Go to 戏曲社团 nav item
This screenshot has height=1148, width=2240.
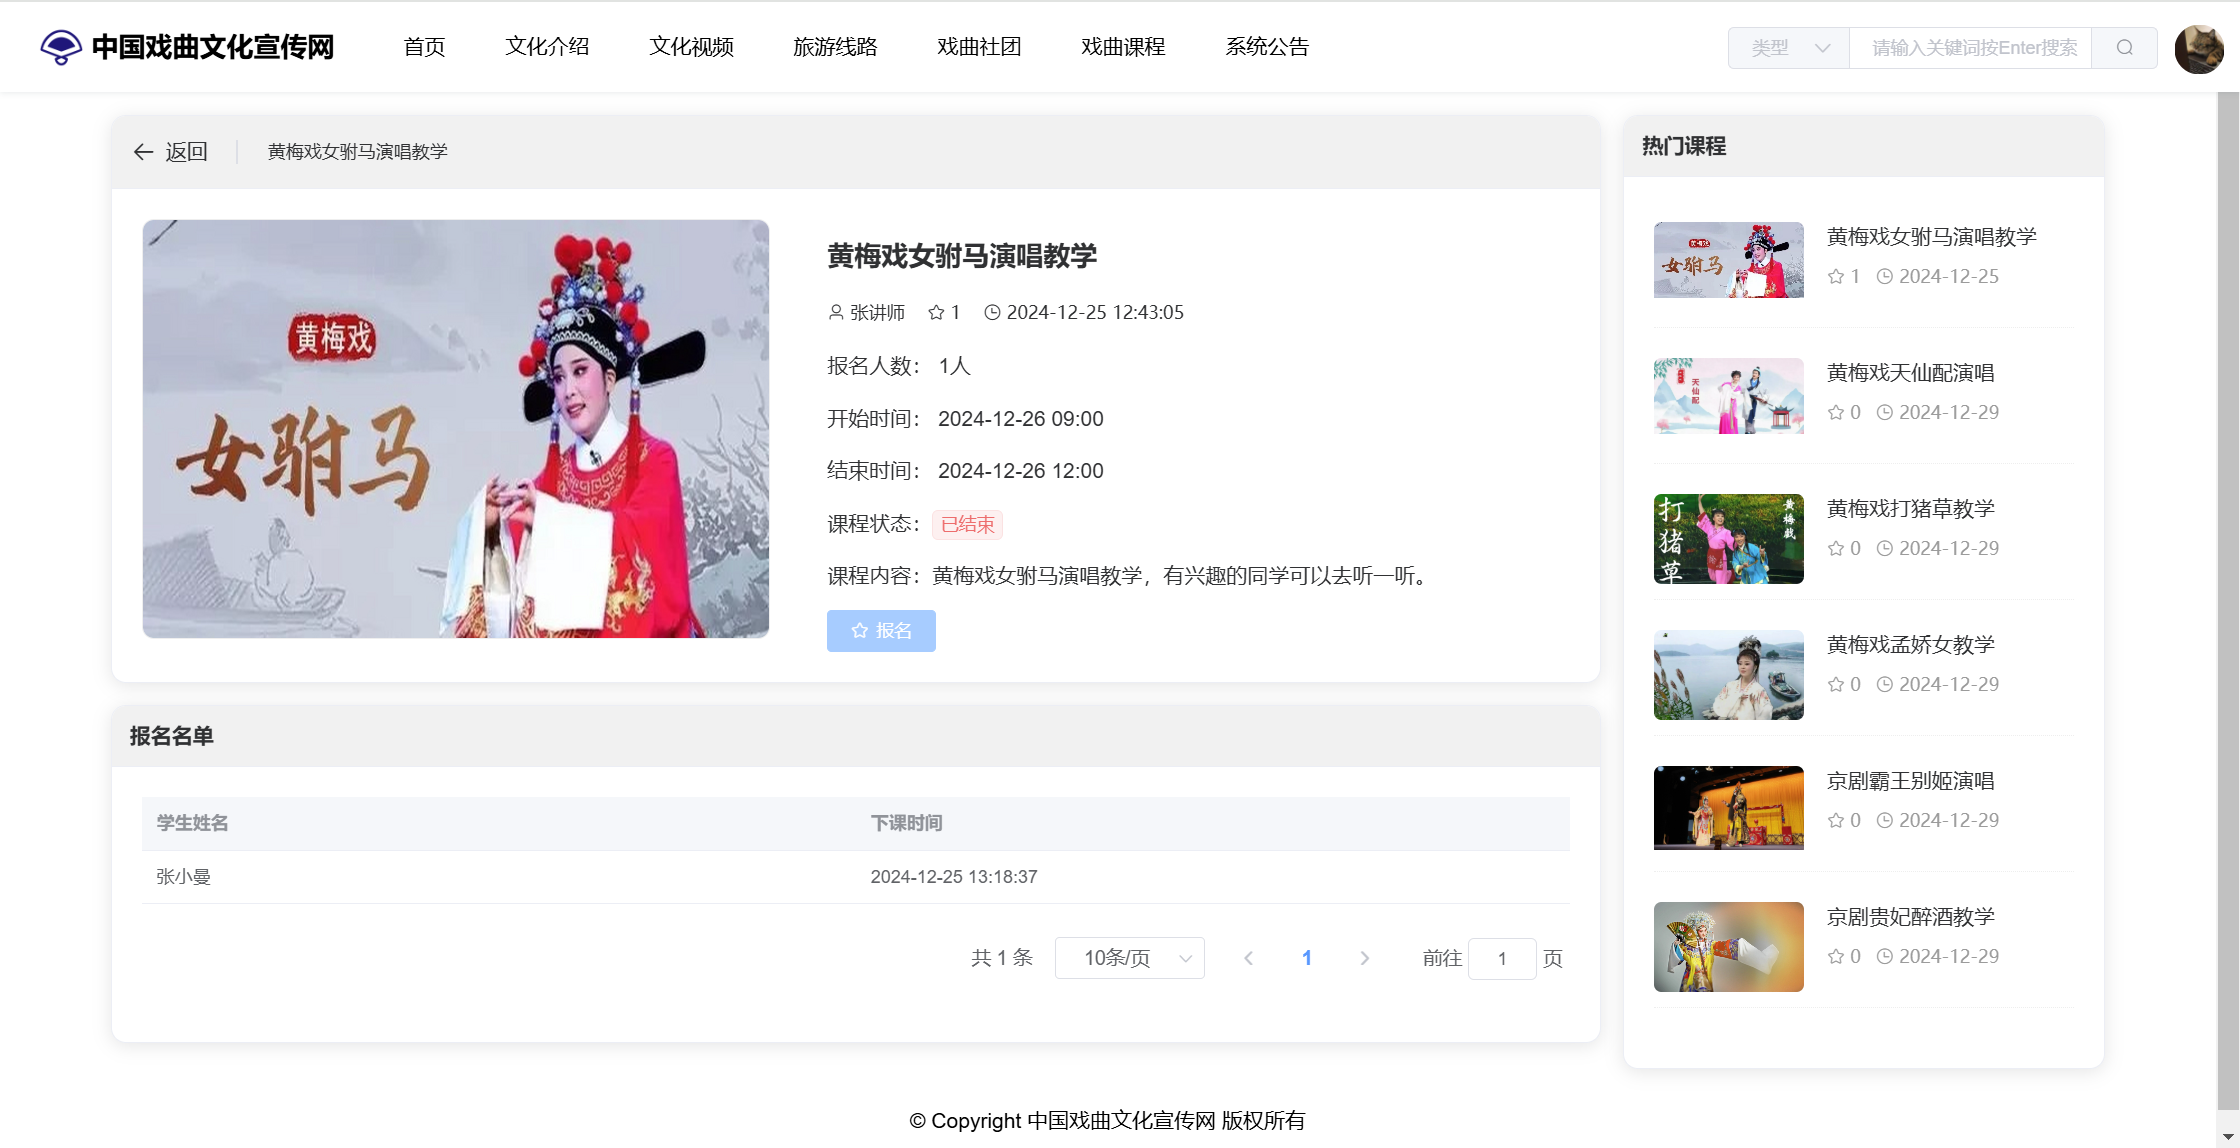coord(979,47)
